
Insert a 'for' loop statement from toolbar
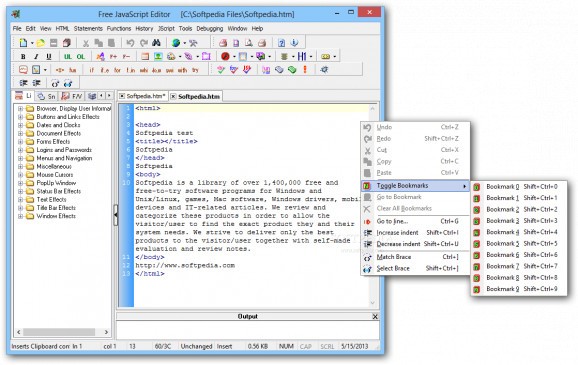pos(117,70)
